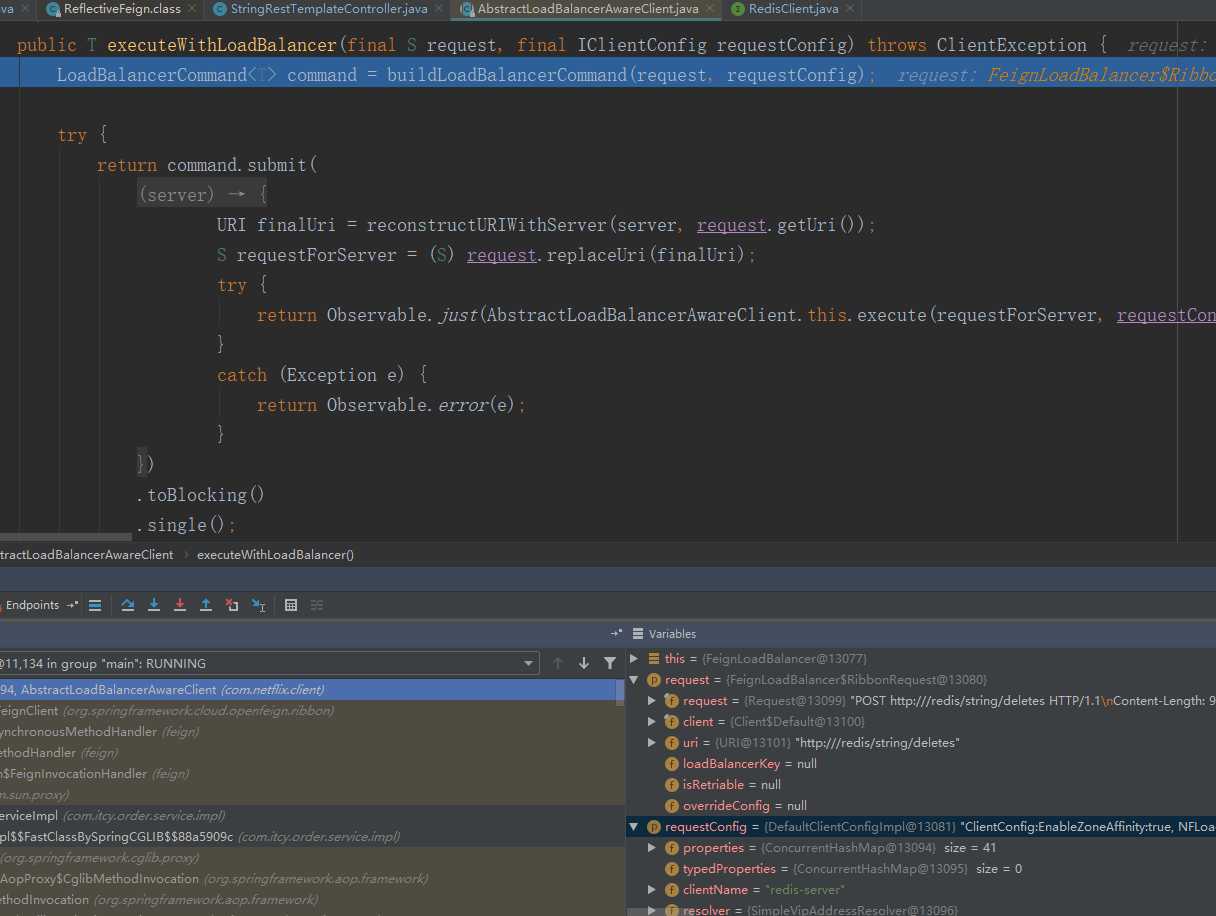
Task: Click the clientName value "redis-server"
Action: point(805,890)
